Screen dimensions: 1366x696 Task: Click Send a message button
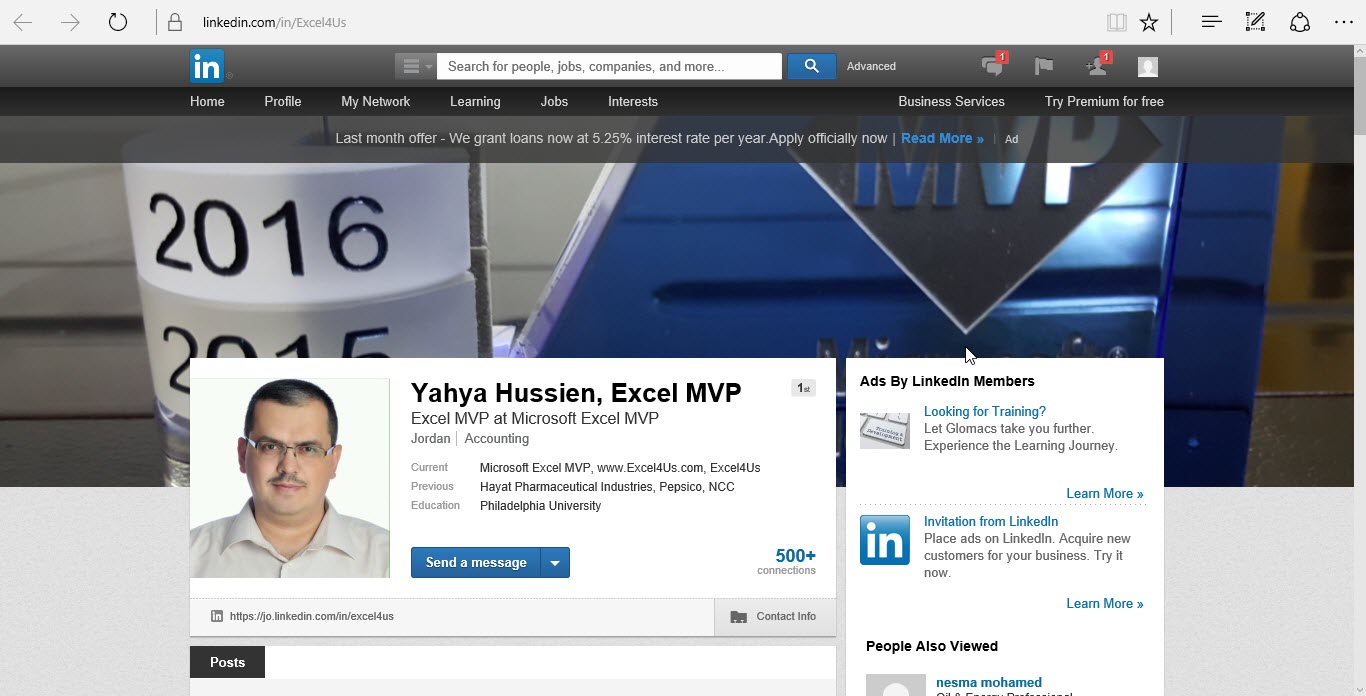(476, 562)
